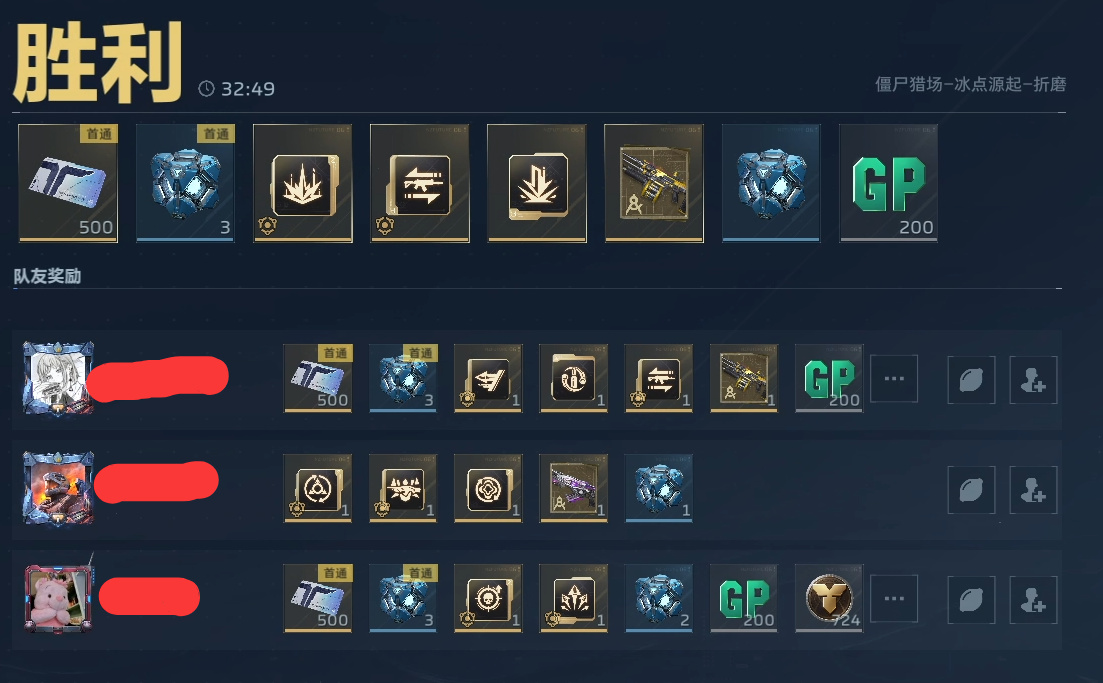Give a like to the second teammate
Screen dimensions: 1103x683
971,490
